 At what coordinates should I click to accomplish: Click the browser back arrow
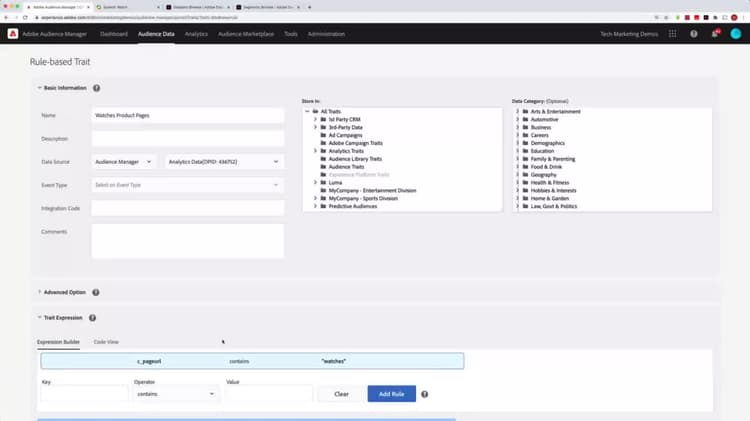[6, 17]
